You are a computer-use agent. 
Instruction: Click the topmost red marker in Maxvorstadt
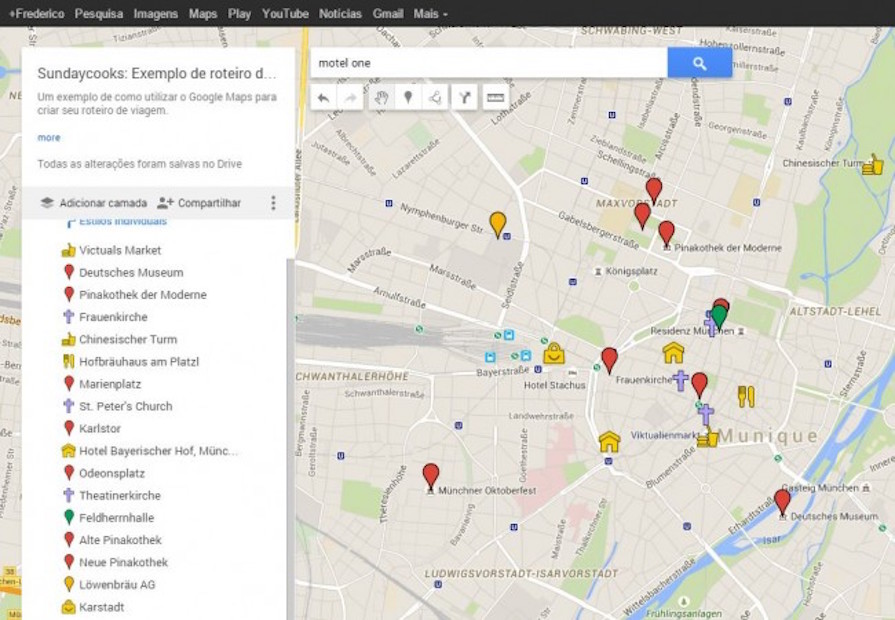coord(654,190)
